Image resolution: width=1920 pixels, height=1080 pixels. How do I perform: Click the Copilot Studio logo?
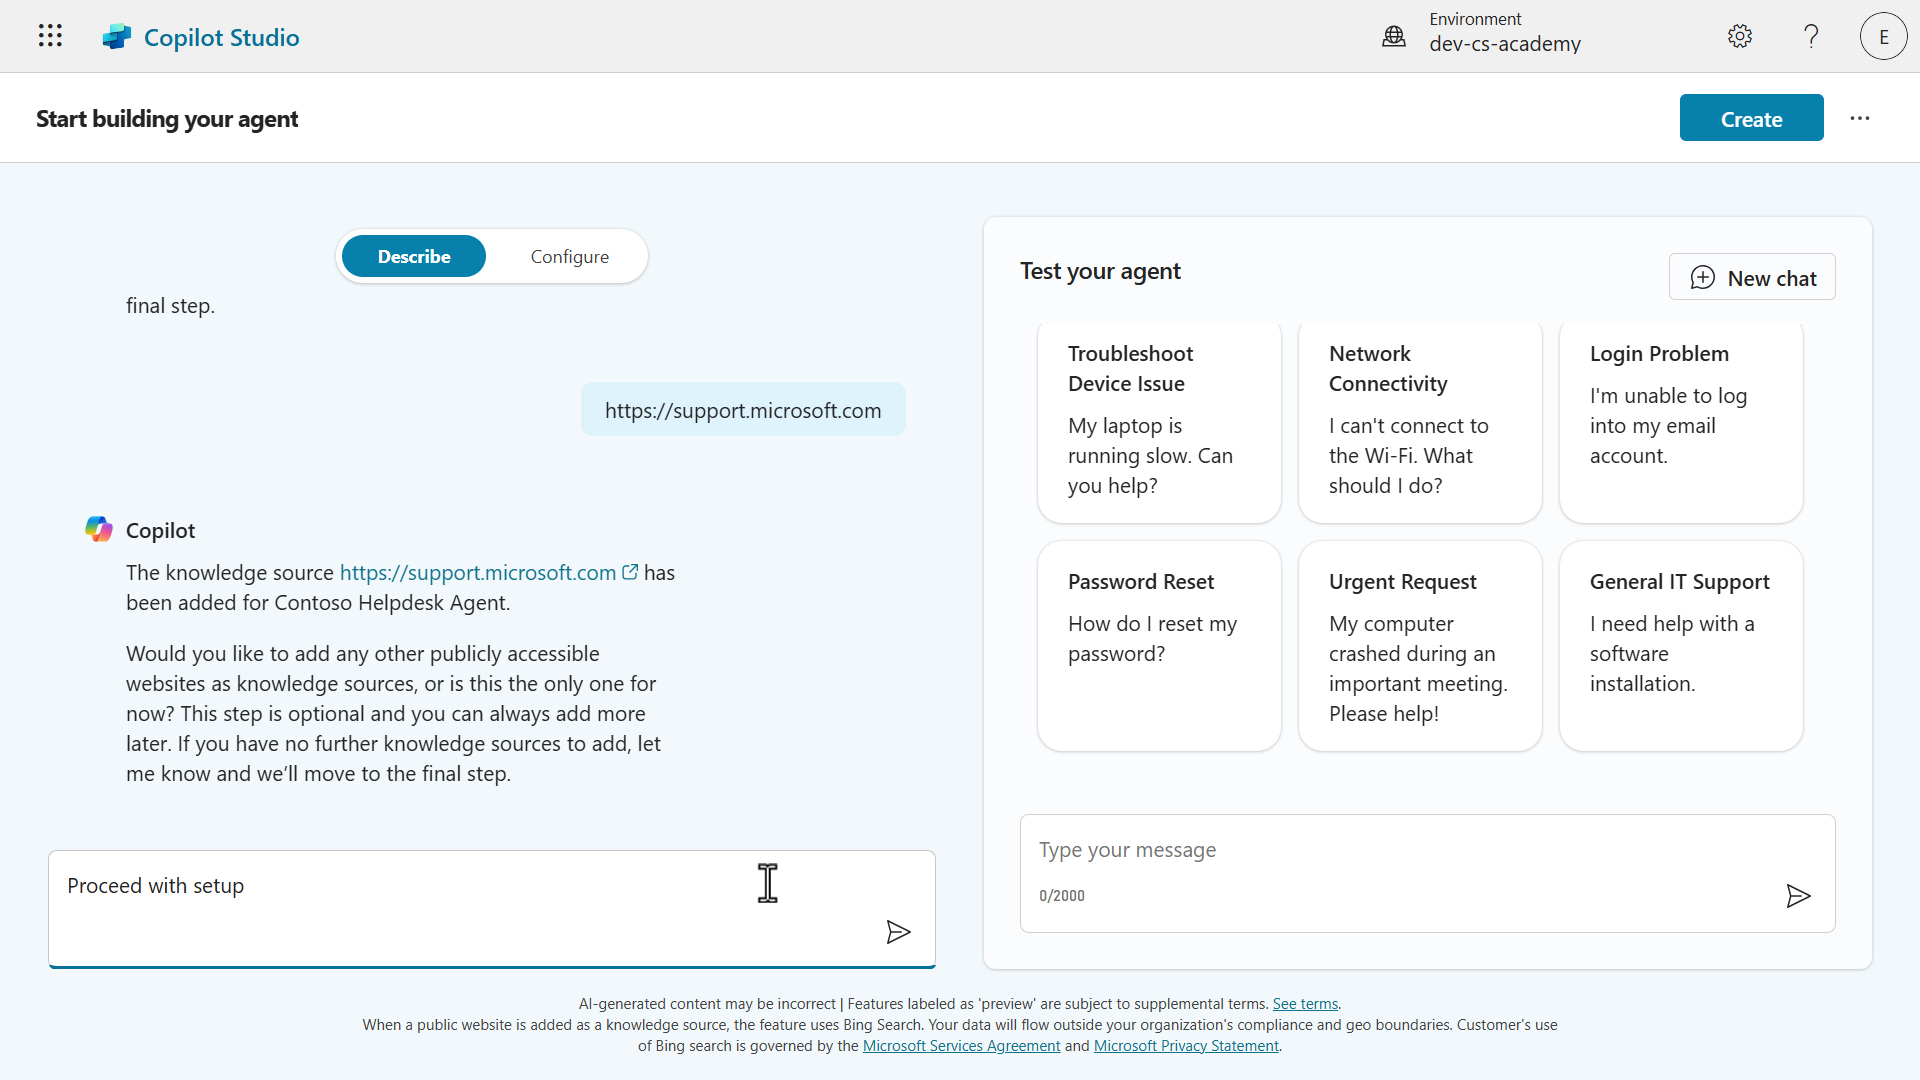116,37
